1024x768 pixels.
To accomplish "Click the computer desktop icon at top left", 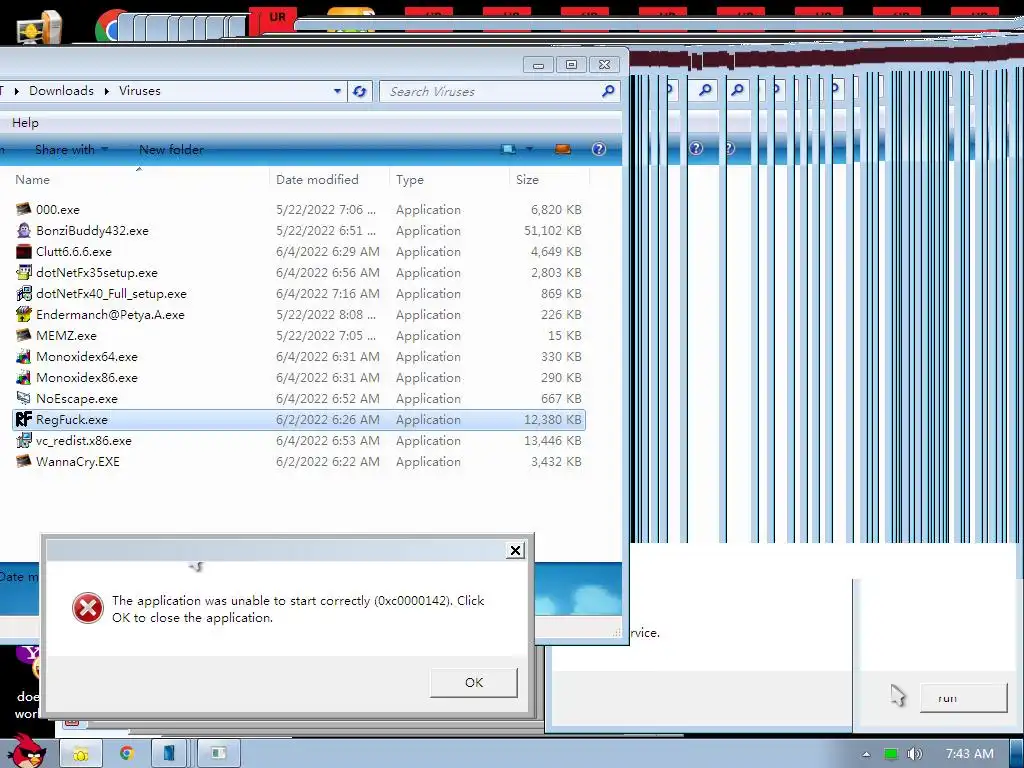I will tap(39, 27).
